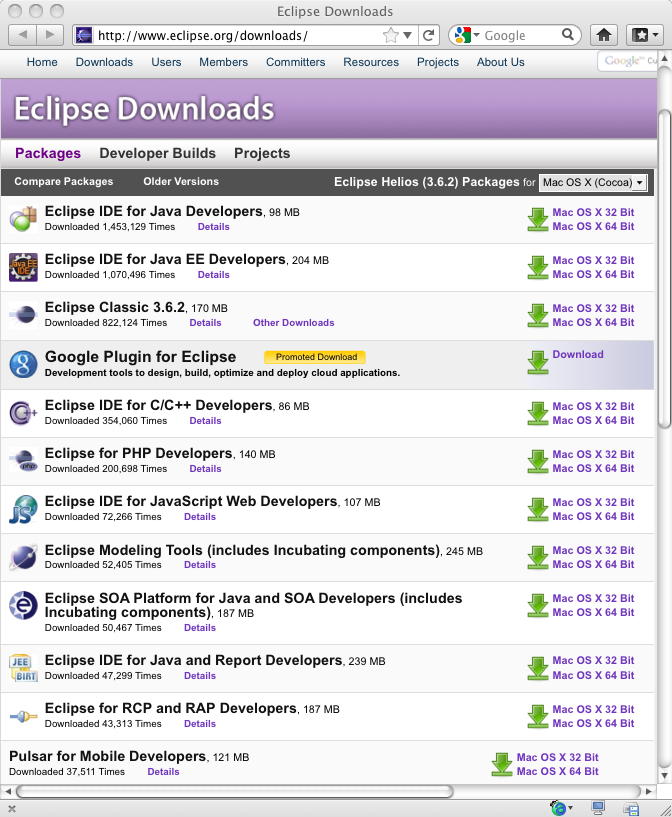Click the Google Plugin for Eclipse icon
672x817 pixels.
click(x=23, y=364)
